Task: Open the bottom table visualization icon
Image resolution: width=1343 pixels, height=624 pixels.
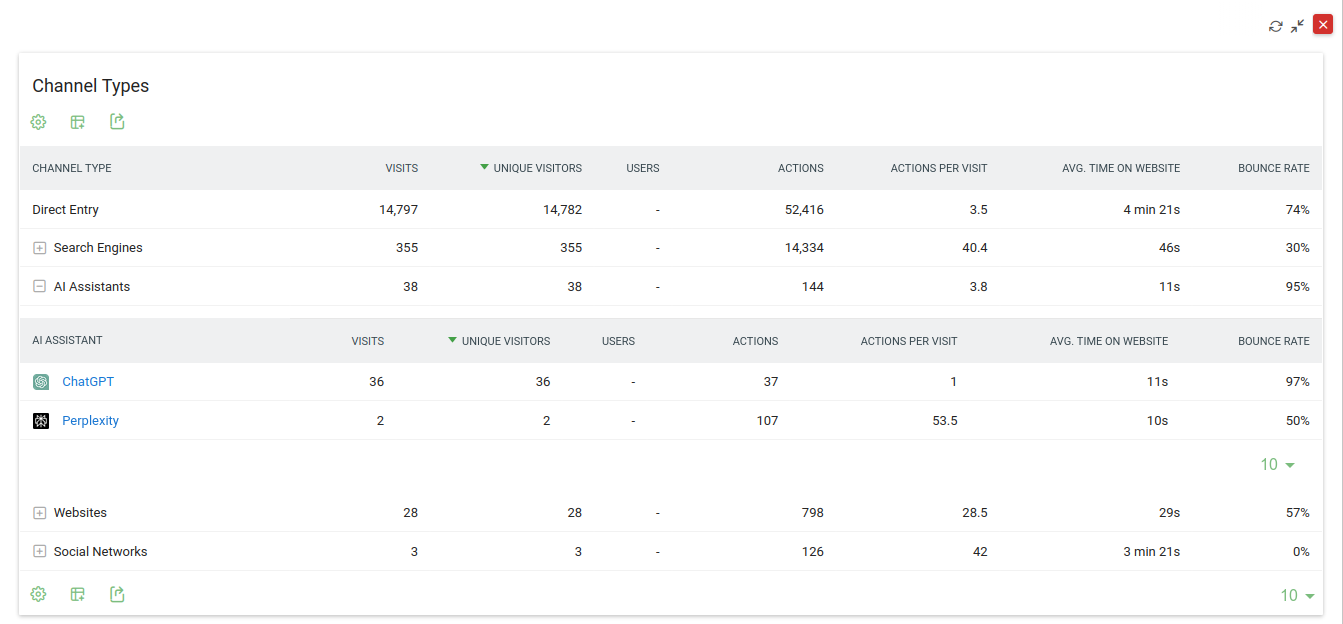Action: 78,594
